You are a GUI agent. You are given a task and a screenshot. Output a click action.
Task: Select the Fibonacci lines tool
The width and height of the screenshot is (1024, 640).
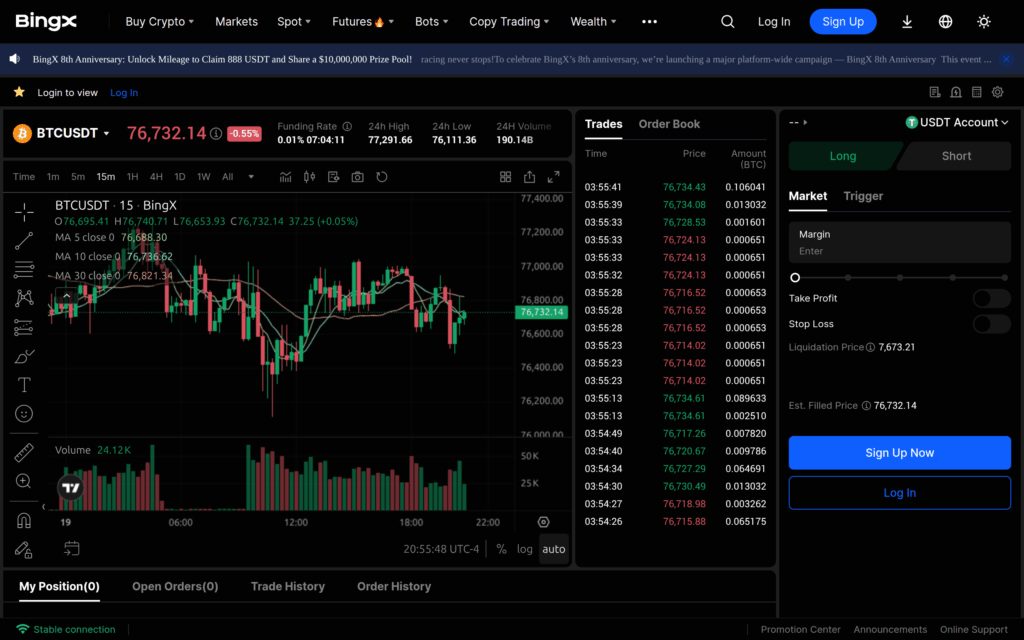point(24,269)
